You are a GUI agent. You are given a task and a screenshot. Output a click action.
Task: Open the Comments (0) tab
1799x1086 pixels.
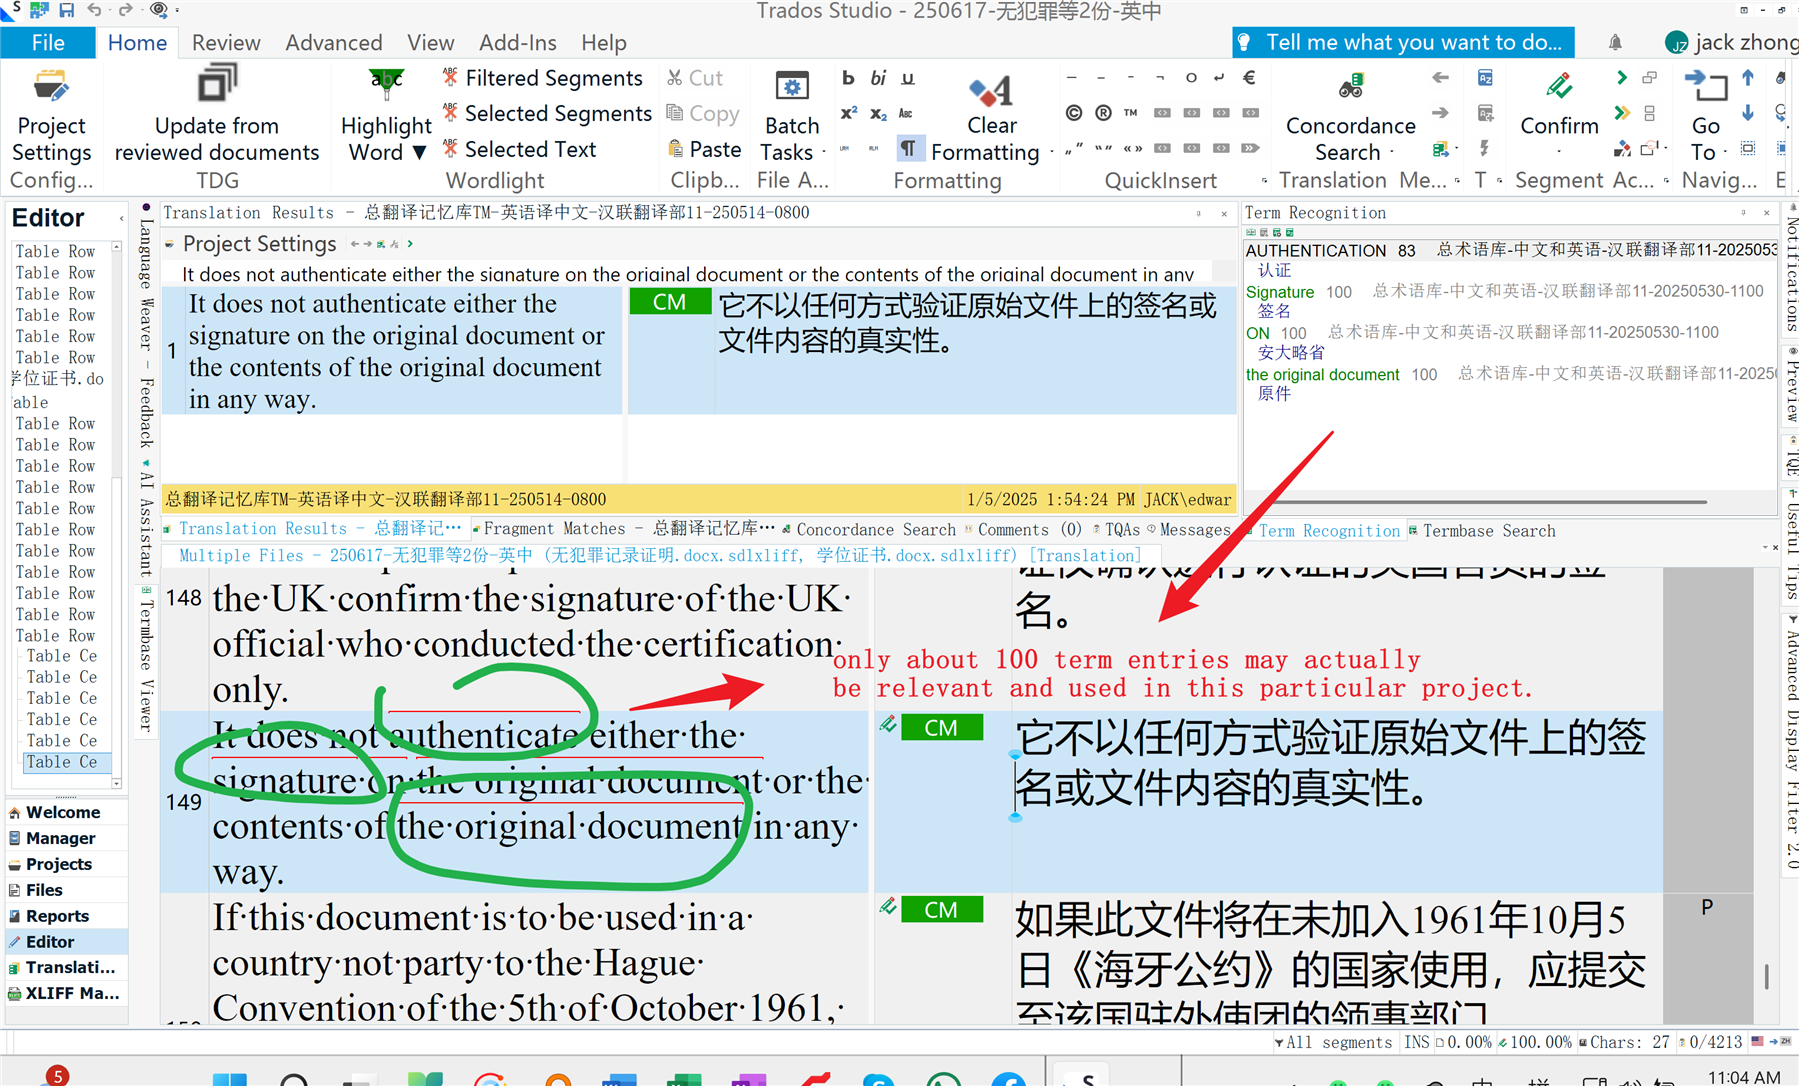tap(1022, 529)
